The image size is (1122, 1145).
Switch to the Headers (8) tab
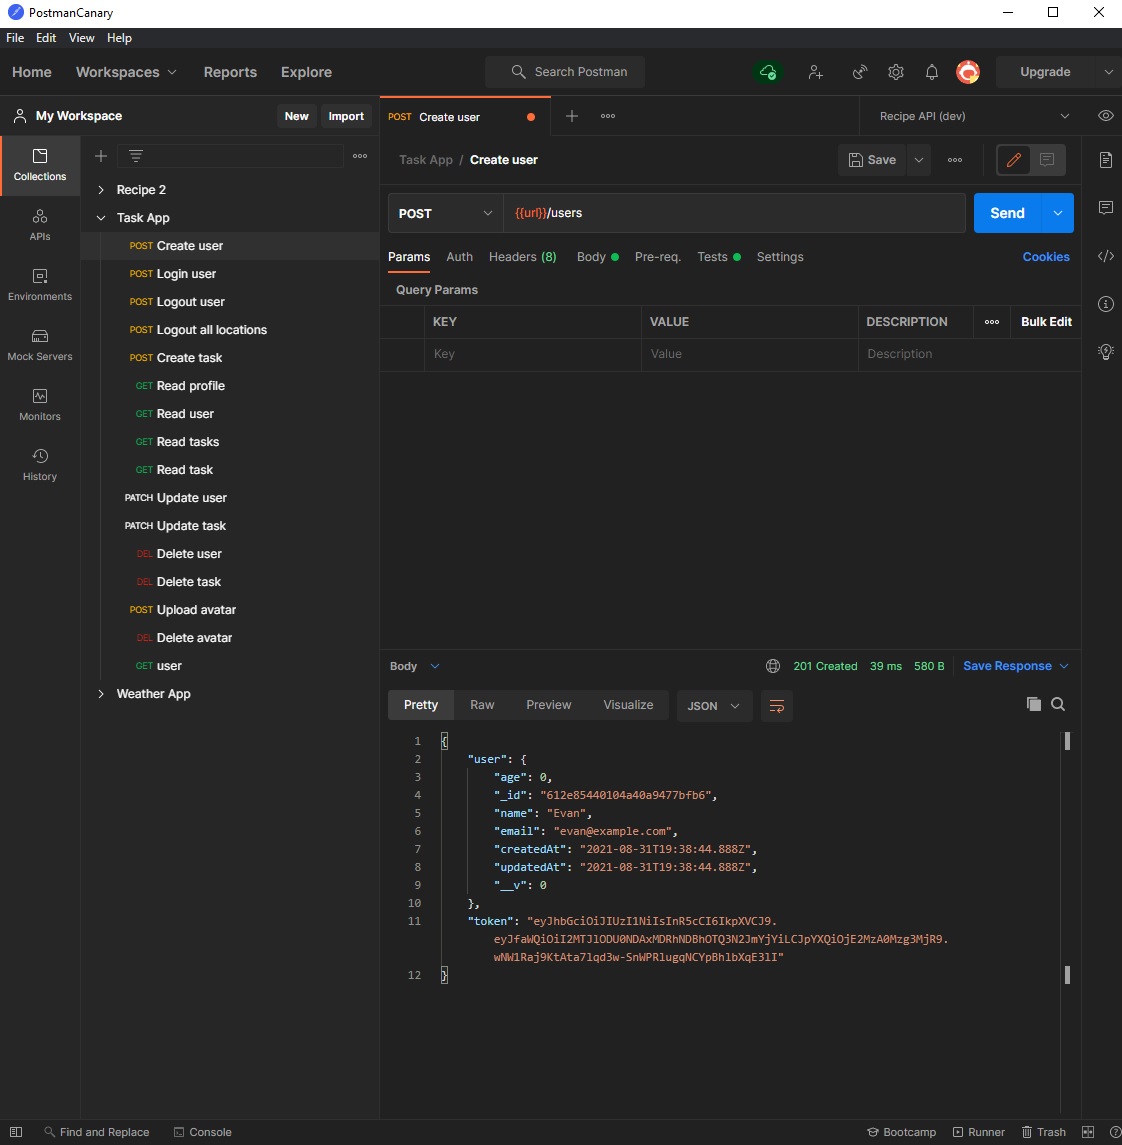523,257
